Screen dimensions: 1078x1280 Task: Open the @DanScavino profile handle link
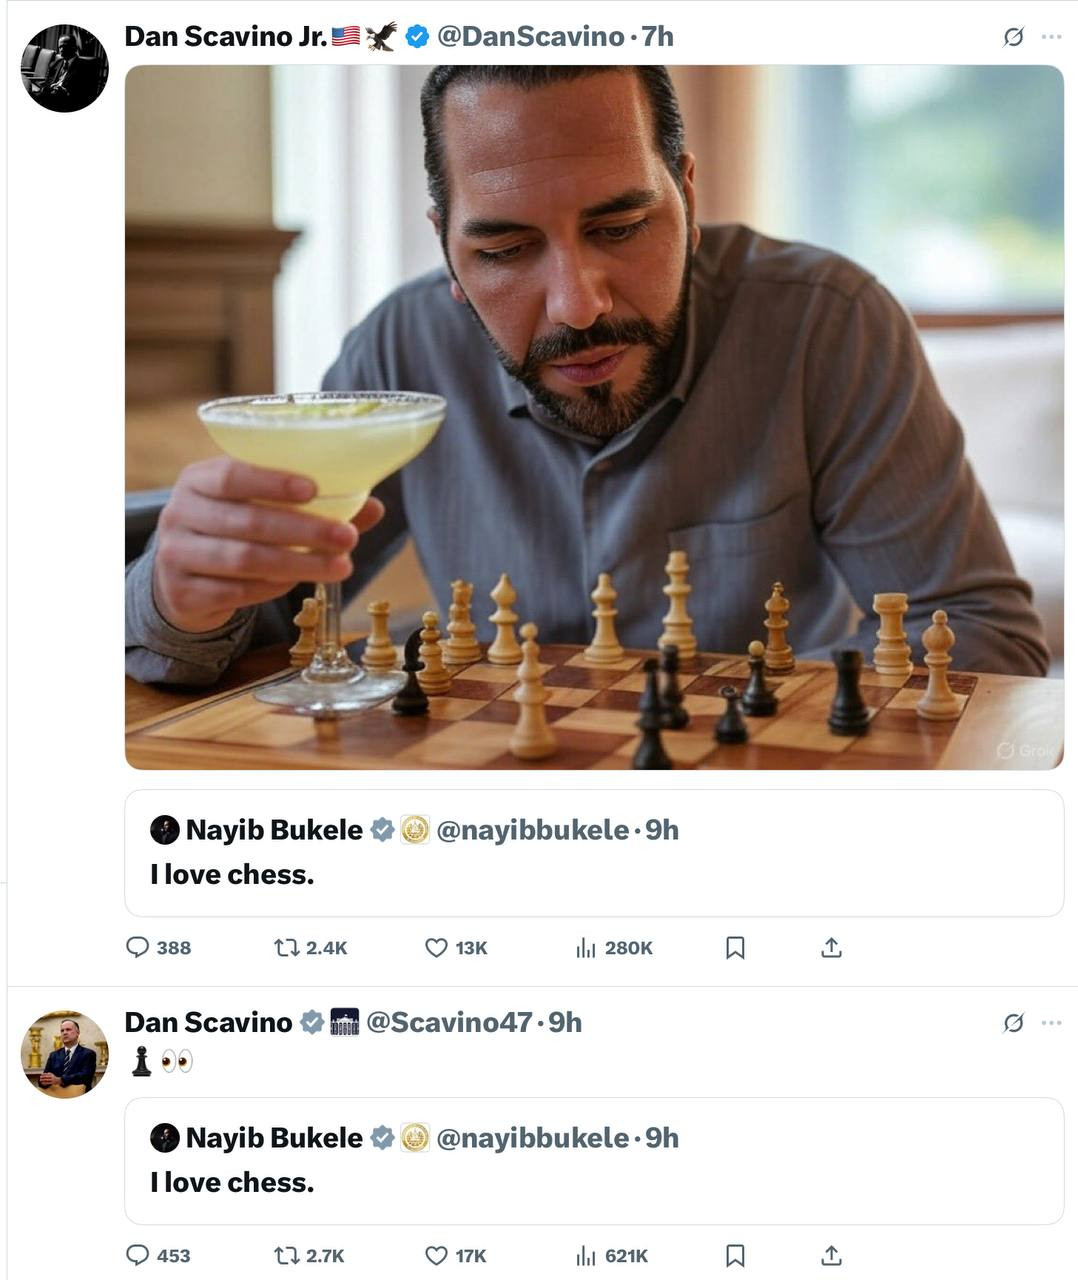(530, 37)
